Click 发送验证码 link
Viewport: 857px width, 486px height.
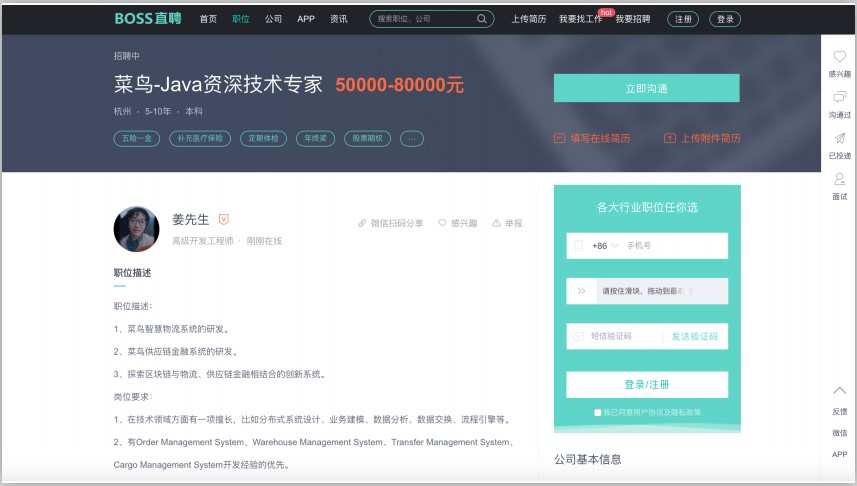(695, 336)
